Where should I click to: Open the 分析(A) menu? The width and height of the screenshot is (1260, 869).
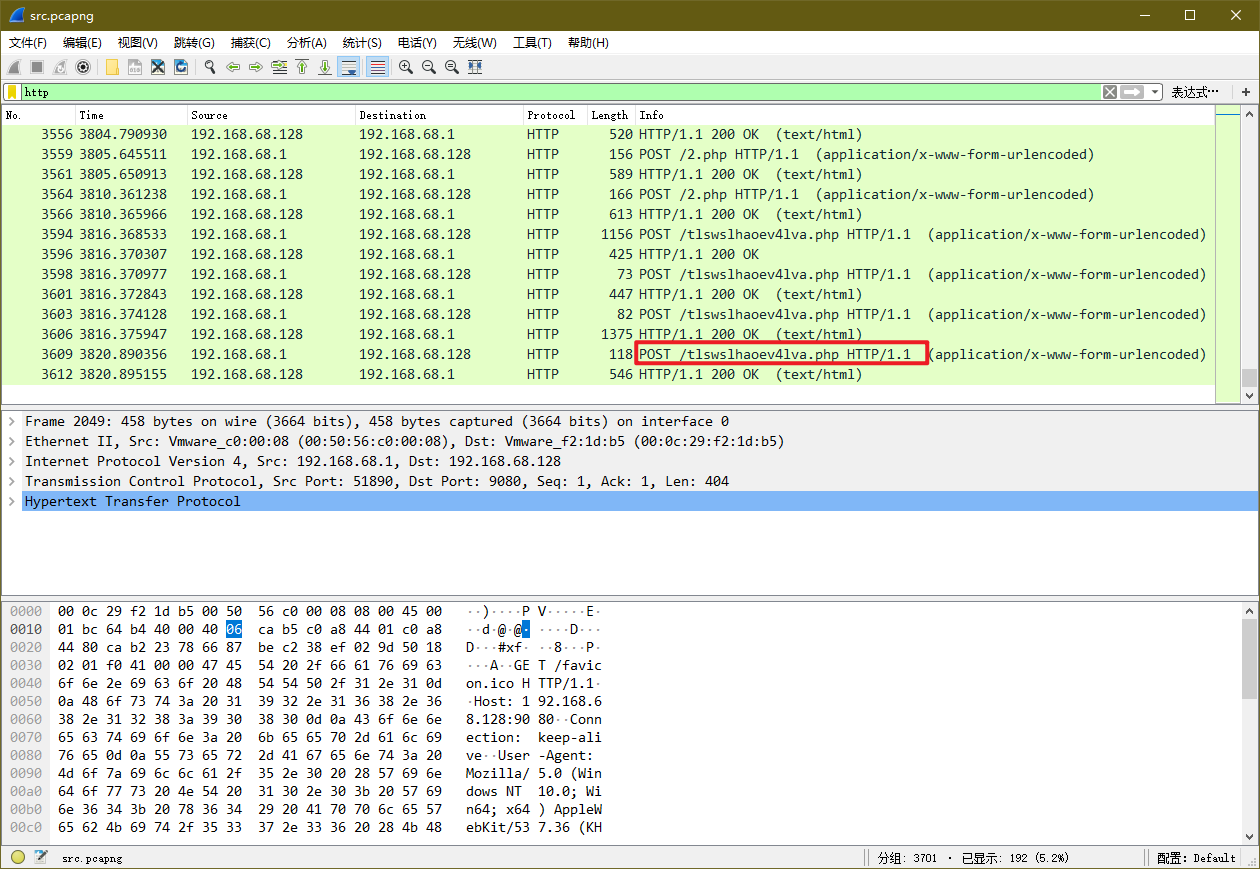[x=306, y=43]
